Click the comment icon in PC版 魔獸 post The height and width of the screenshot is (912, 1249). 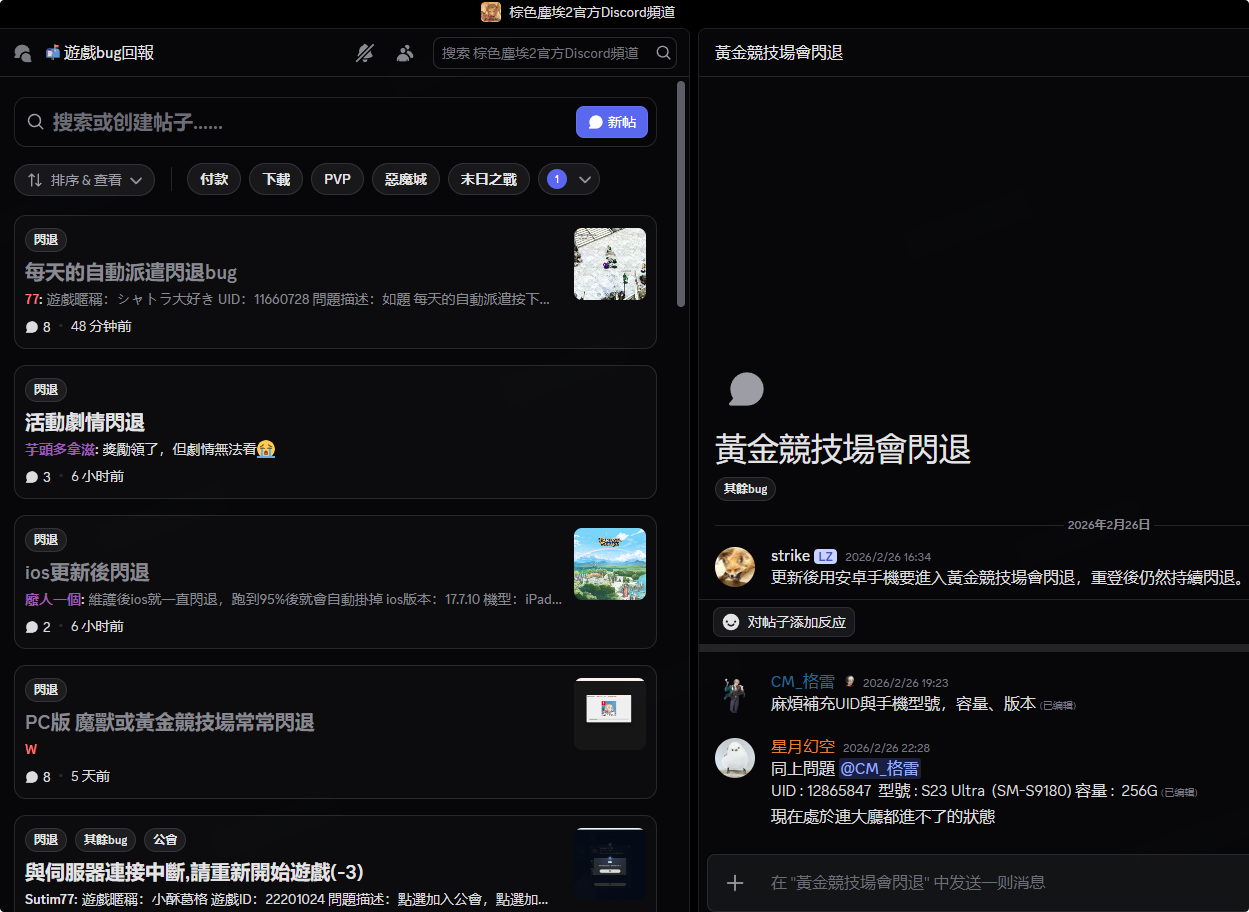pyautogui.click(x=32, y=777)
